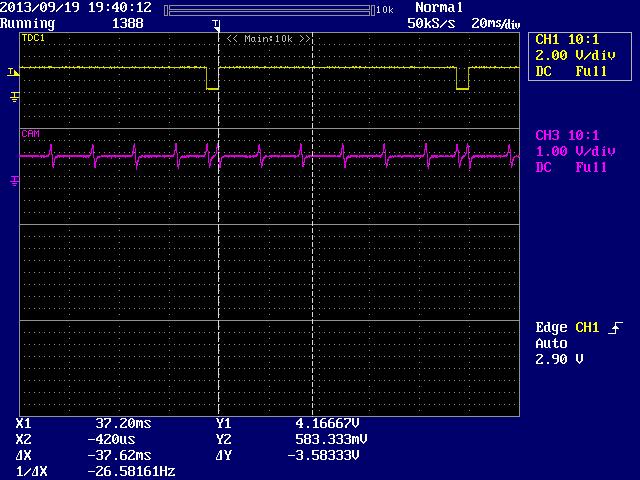Click the 10k memory length label
The height and width of the screenshot is (480, 640).
(384, 10)
